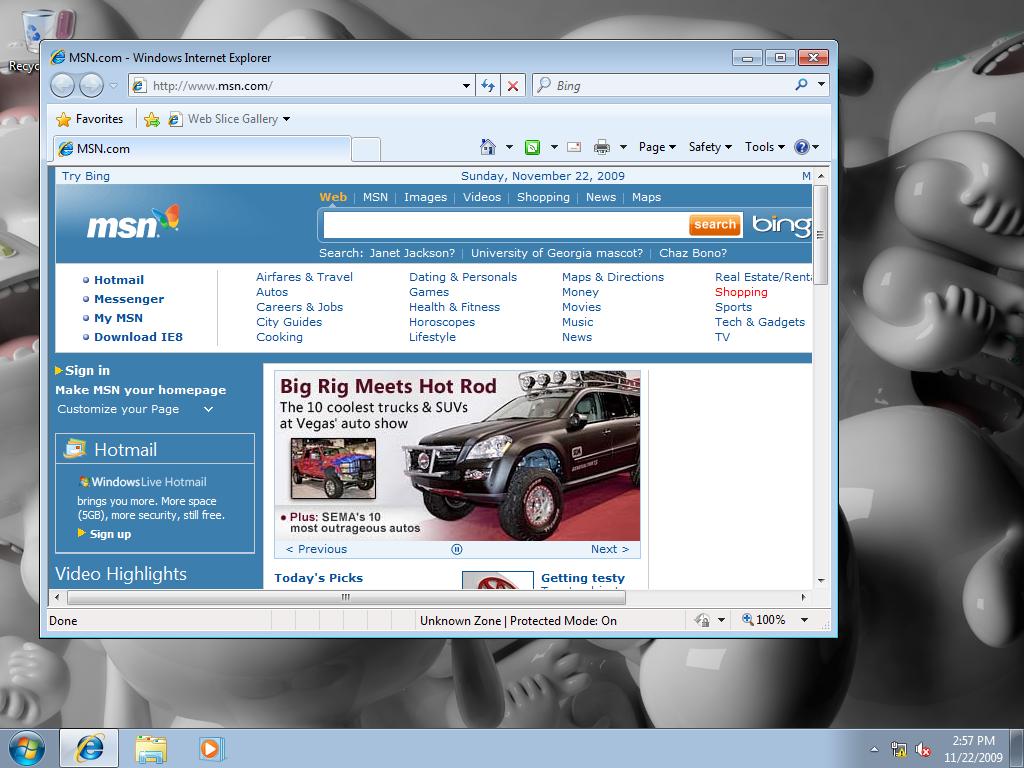Viewport: 1024px width, 768px height.
Task: Click the RSS feeds icon
Action: pyautogui.click(x=533, y=147)
